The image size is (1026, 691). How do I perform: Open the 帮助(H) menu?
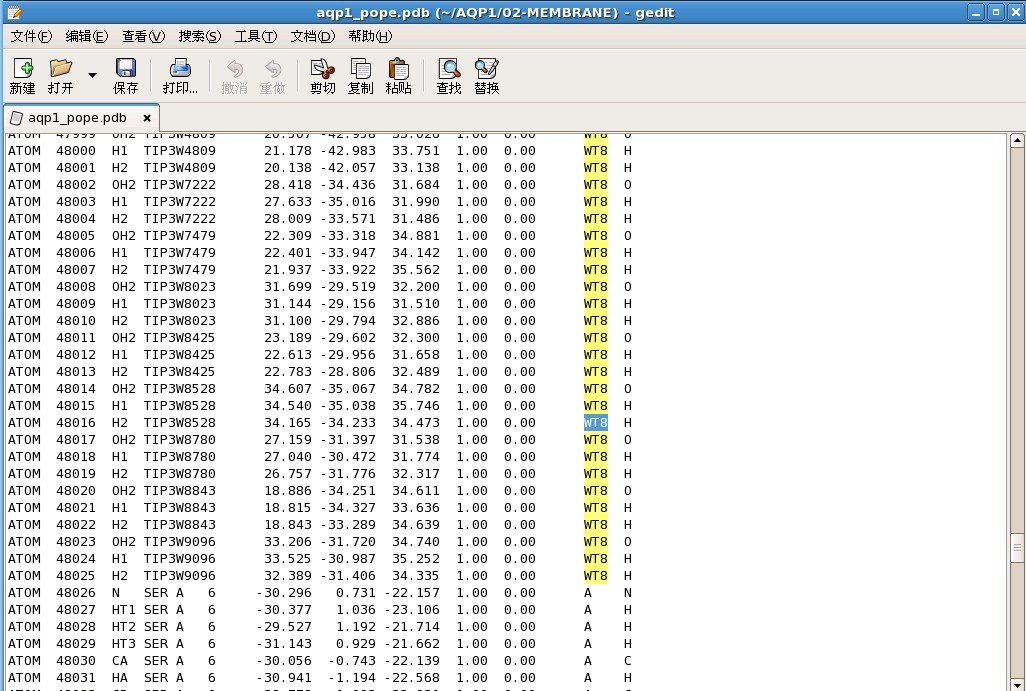click(x=370, y=36)
